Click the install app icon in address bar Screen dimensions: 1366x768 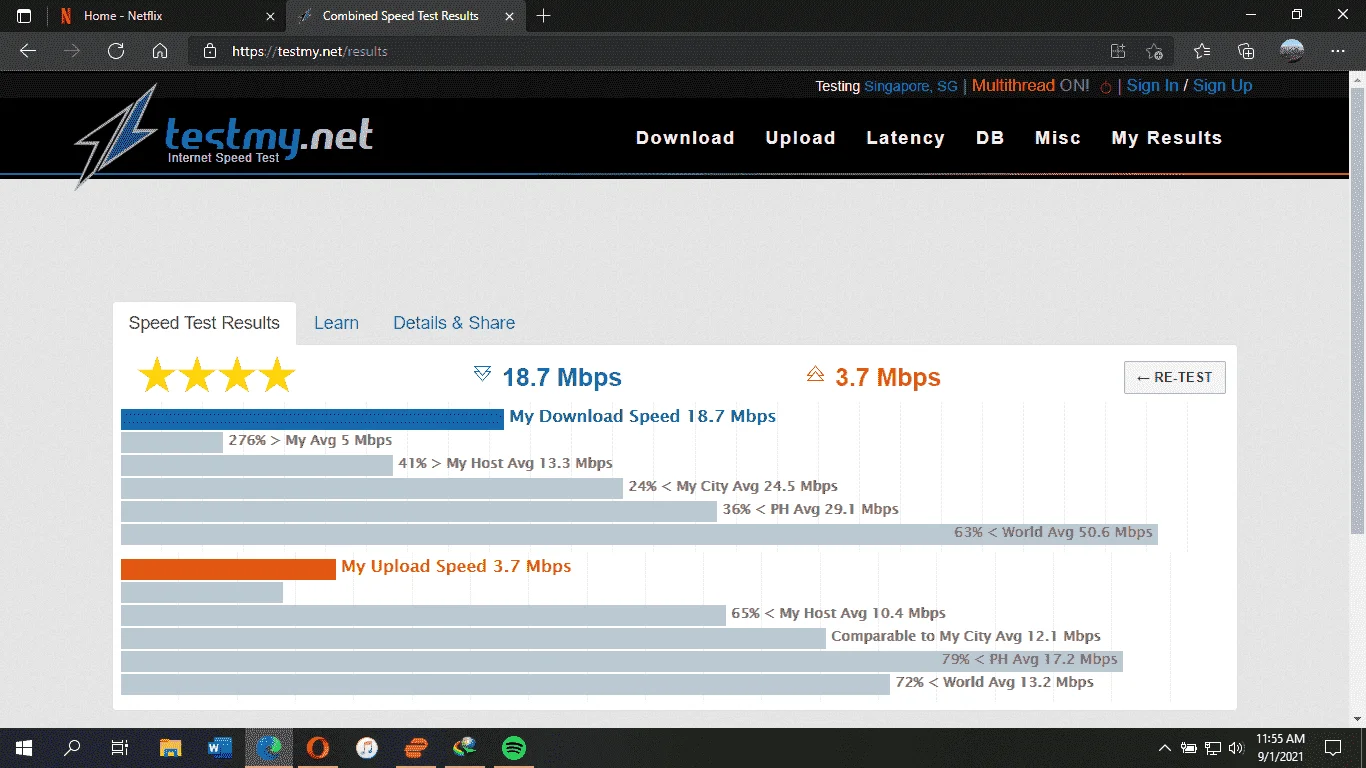point(1118,51)
